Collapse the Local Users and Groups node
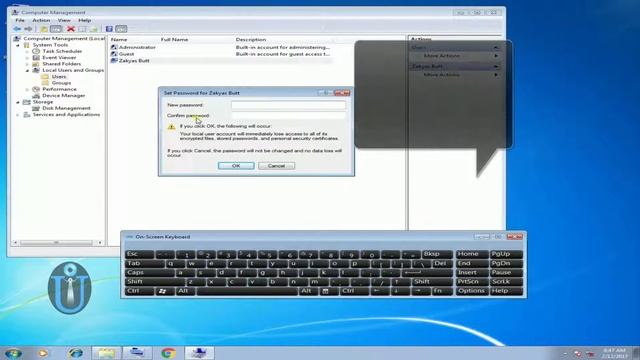The width and height of the screenshot is (640, 360). click(27, 70)
